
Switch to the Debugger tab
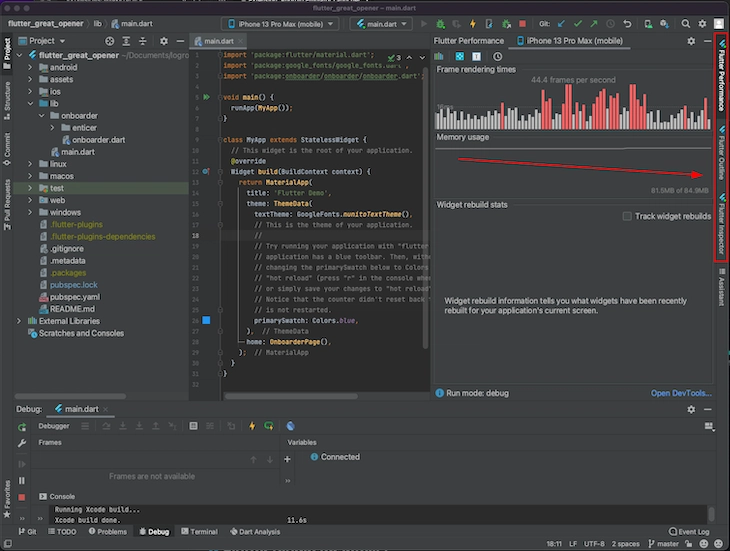tap(54, 426)
